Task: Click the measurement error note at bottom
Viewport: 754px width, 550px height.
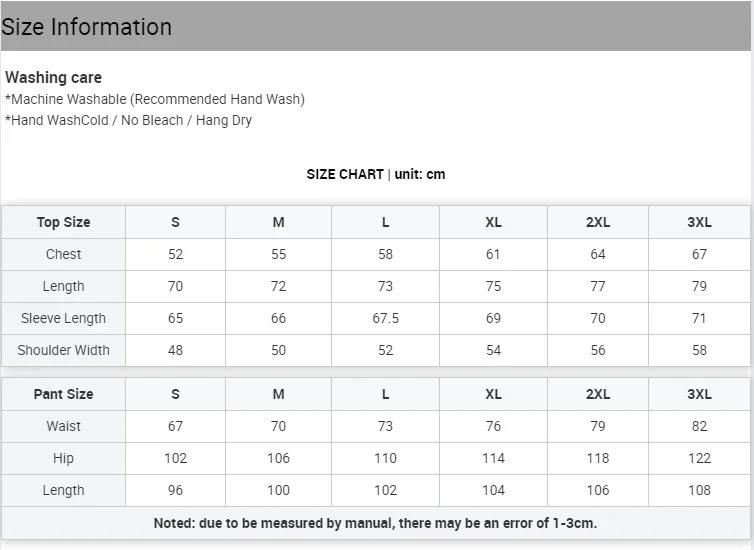Action: coord(375,522)
